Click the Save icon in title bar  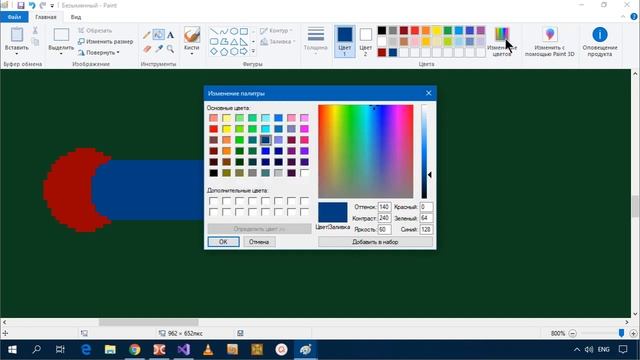[21, 5]
